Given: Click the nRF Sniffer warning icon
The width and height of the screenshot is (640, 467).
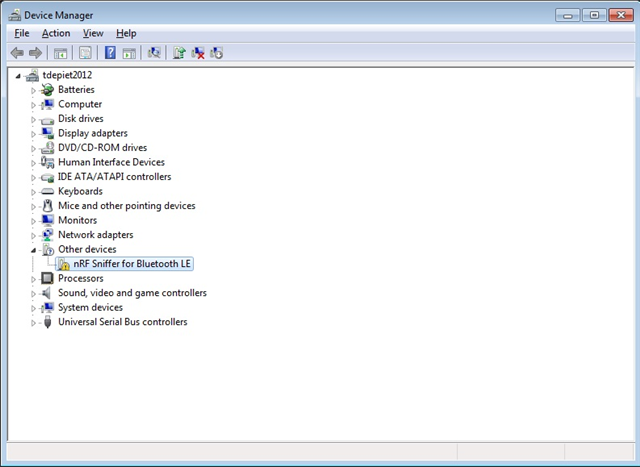Looking at the screenshot, I should 63,265.
